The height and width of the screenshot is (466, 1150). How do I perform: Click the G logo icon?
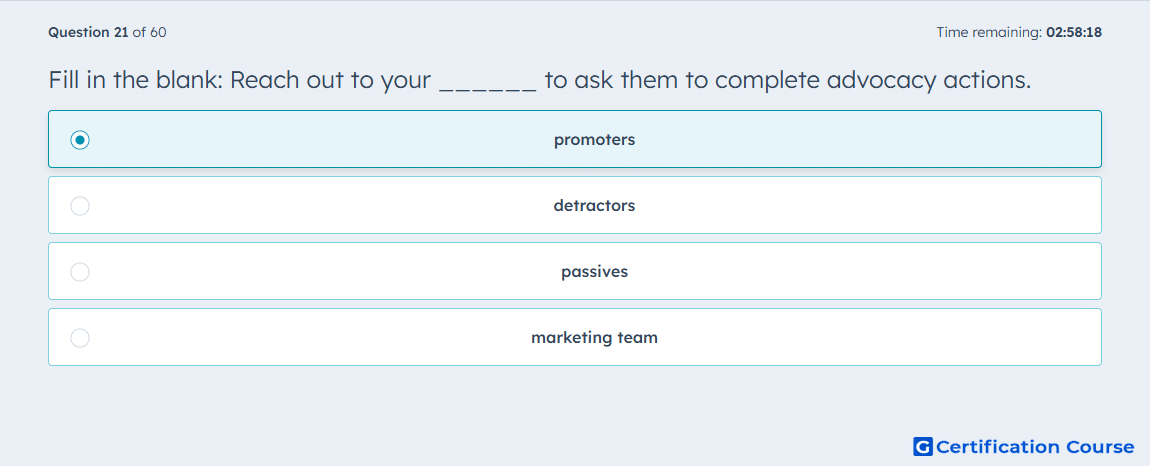coord(923,446)
